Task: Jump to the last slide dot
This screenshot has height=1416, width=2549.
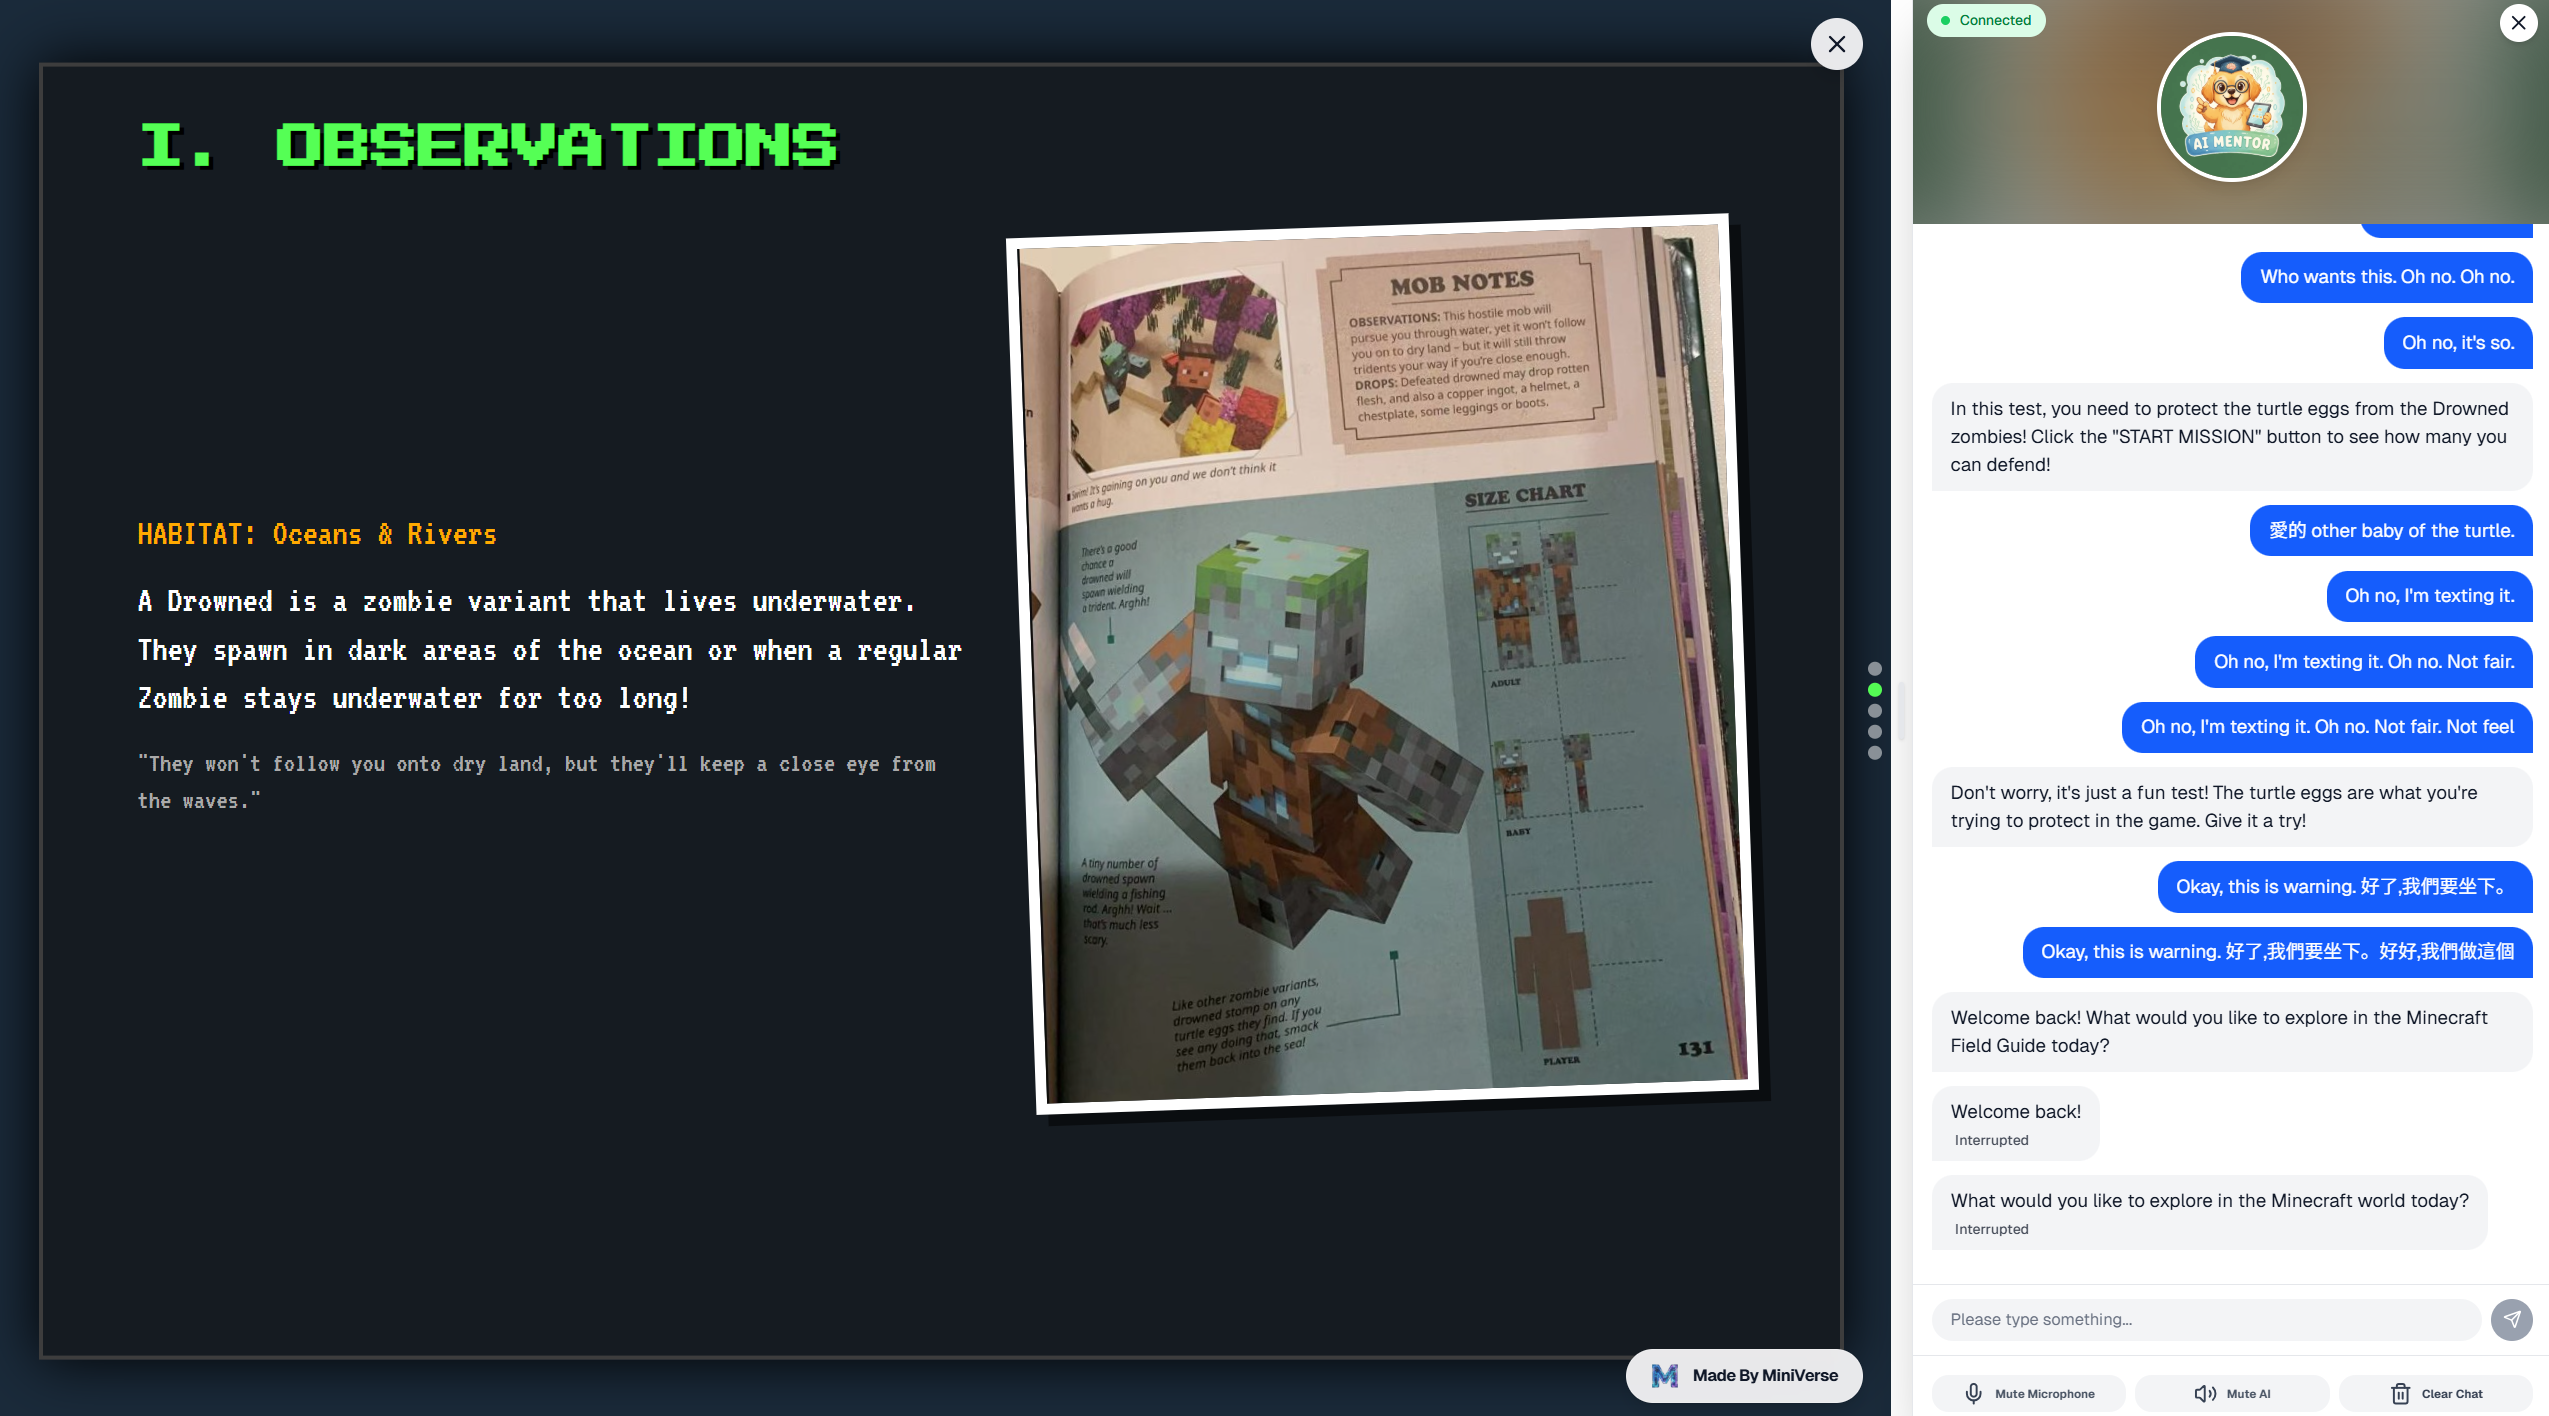Action: (1875, 752)
